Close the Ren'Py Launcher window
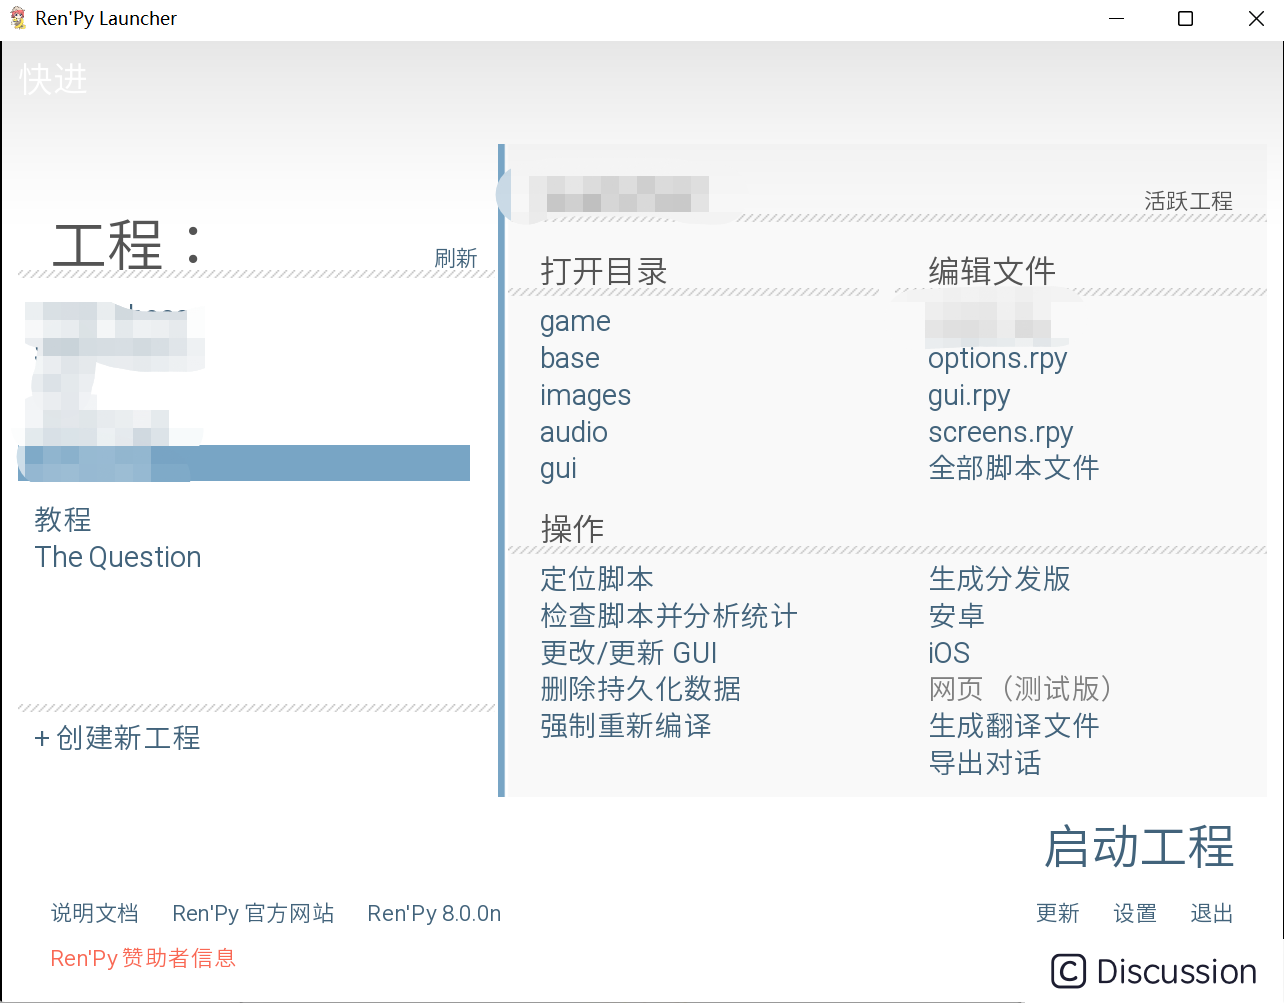The width and height of the screenshot is (1284, 1003). coord(1256,18)
